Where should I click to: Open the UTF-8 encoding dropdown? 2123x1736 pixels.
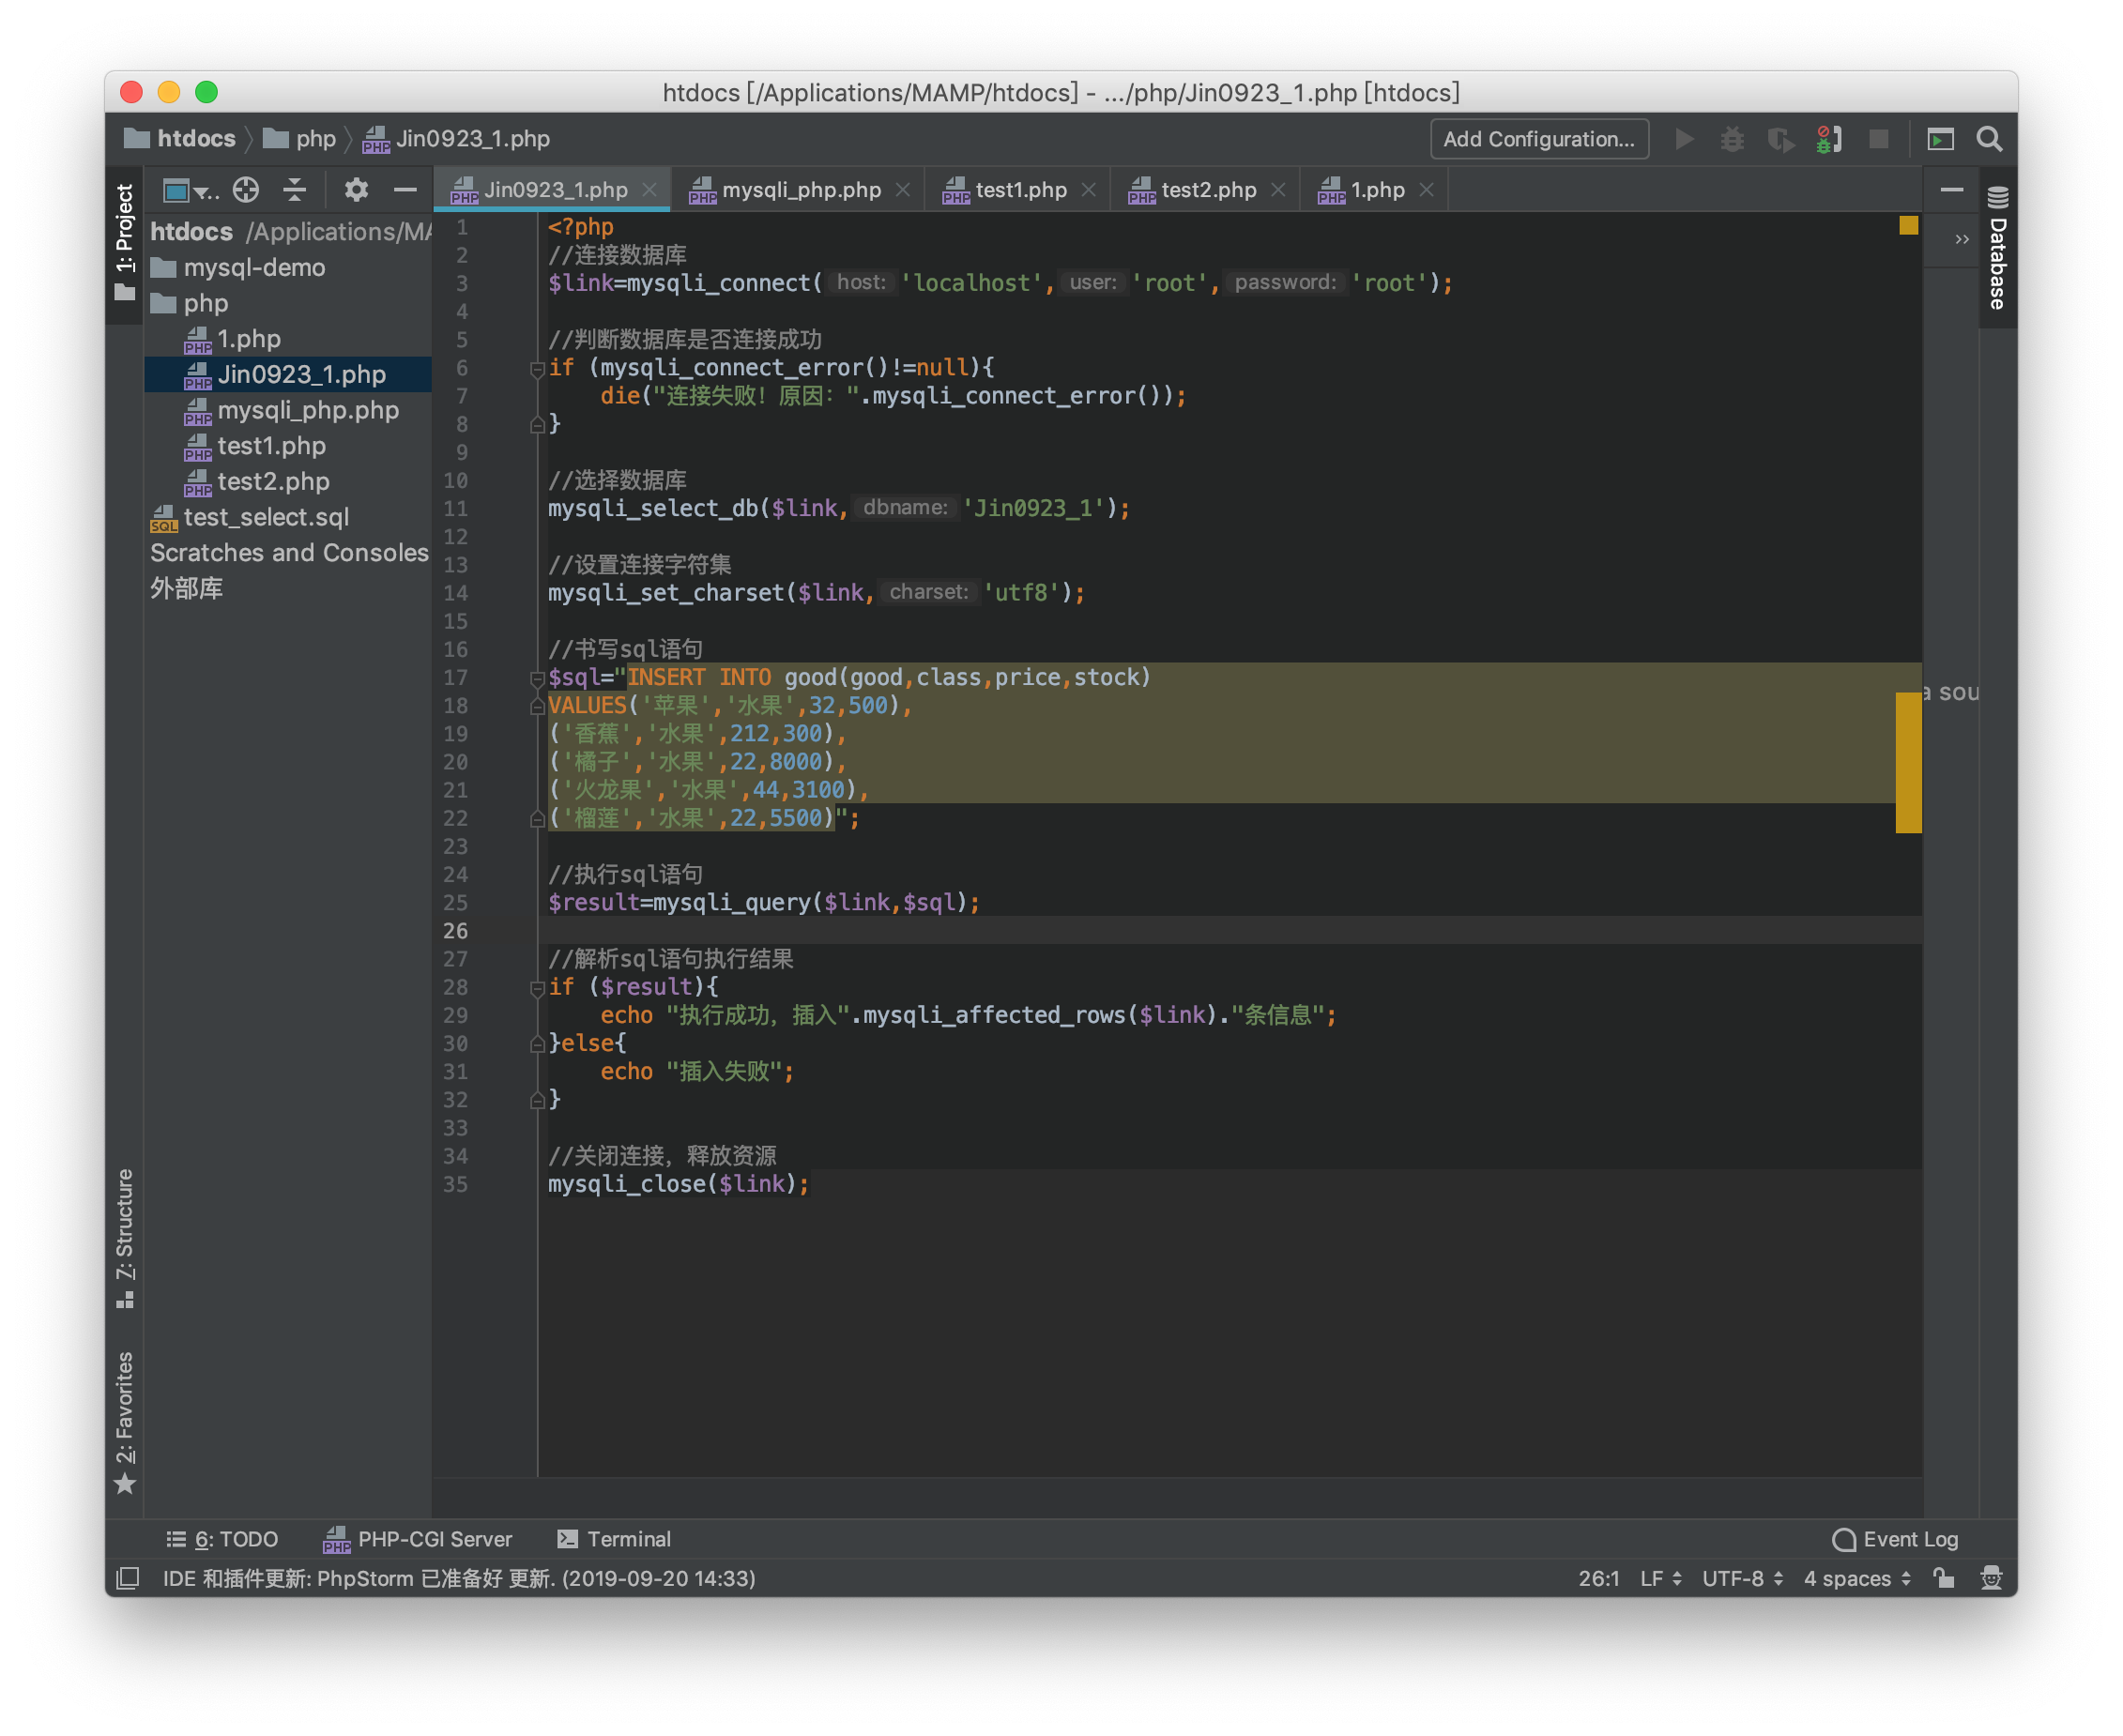[1742, 1578]
